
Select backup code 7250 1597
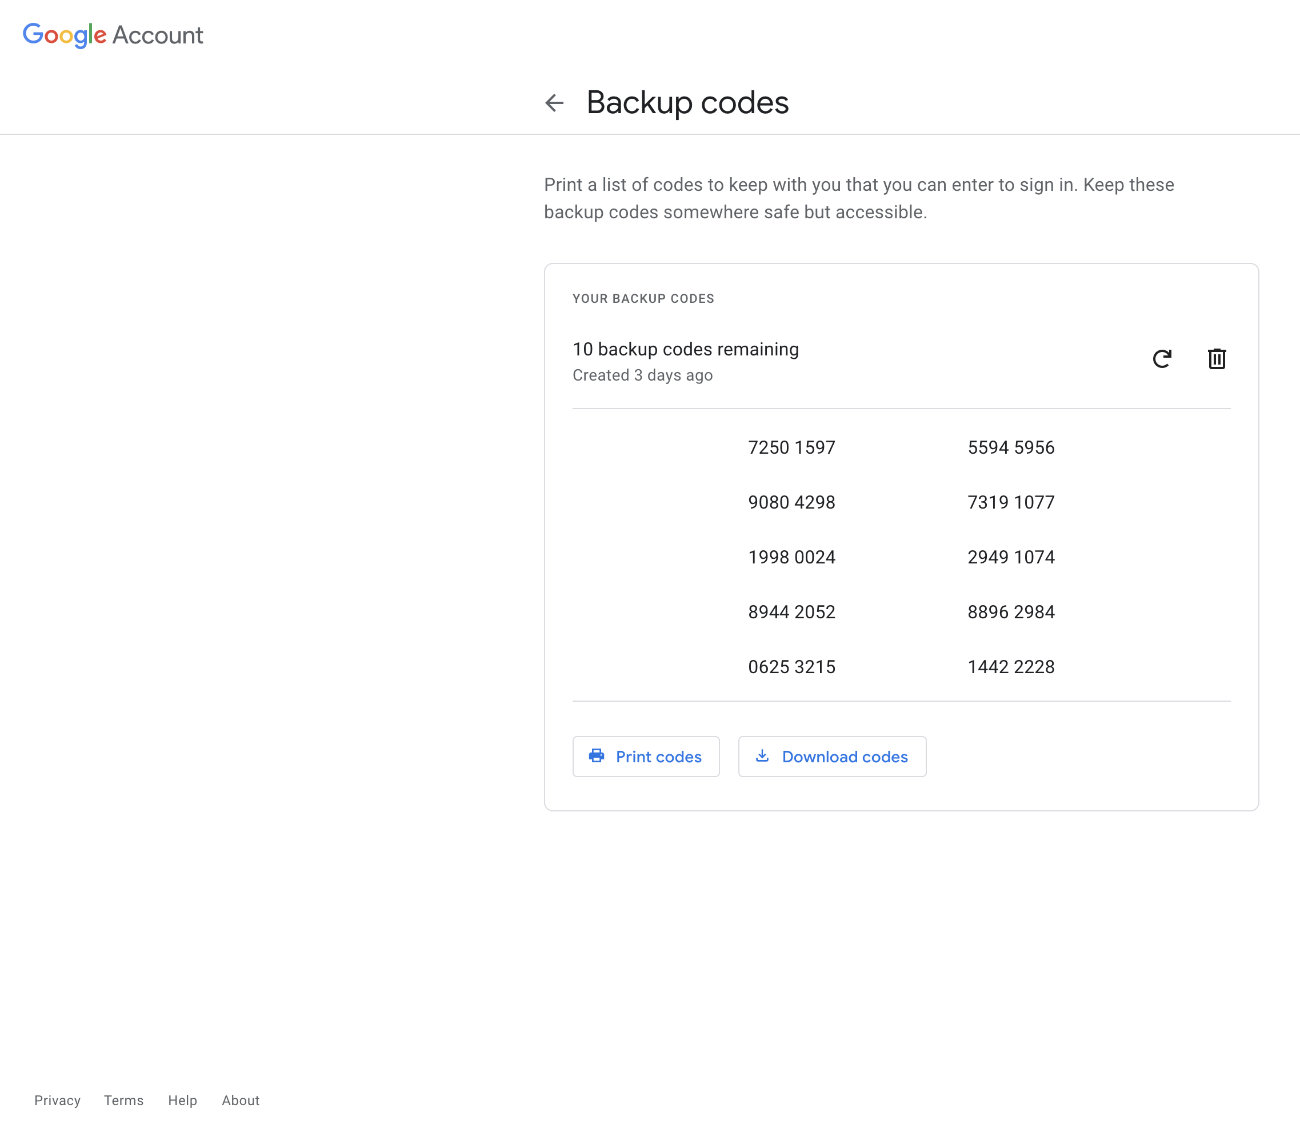pyautogui.click(x=792, y=447)
